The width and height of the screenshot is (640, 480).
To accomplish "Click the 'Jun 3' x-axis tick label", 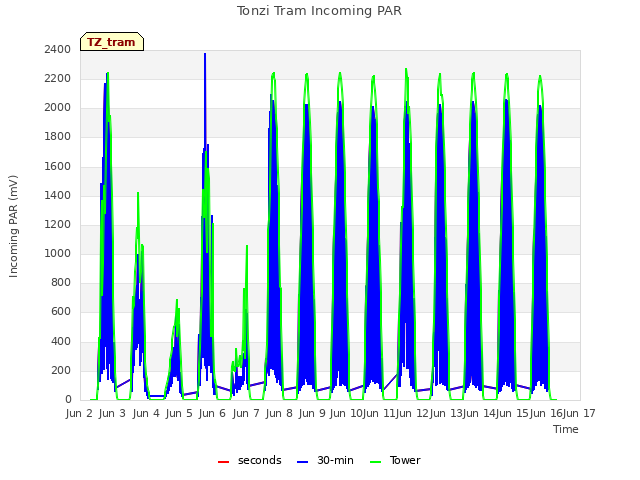I will [x=112, y=413].
